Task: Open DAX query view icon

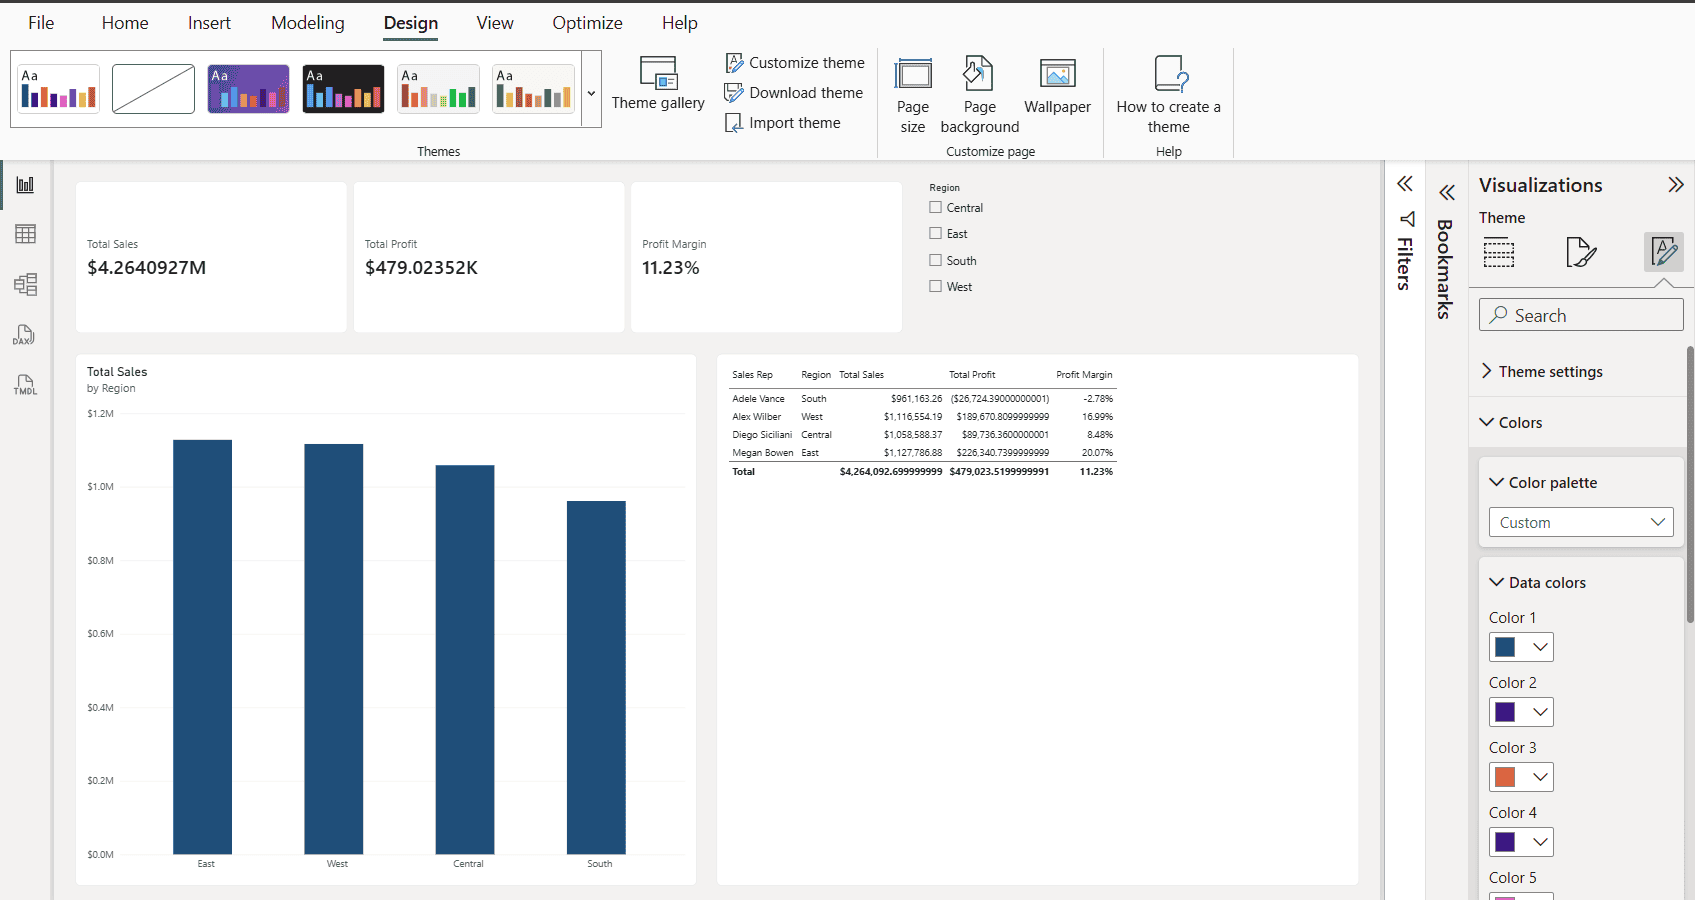Action: pyautogui.click(x=25, y=335)
